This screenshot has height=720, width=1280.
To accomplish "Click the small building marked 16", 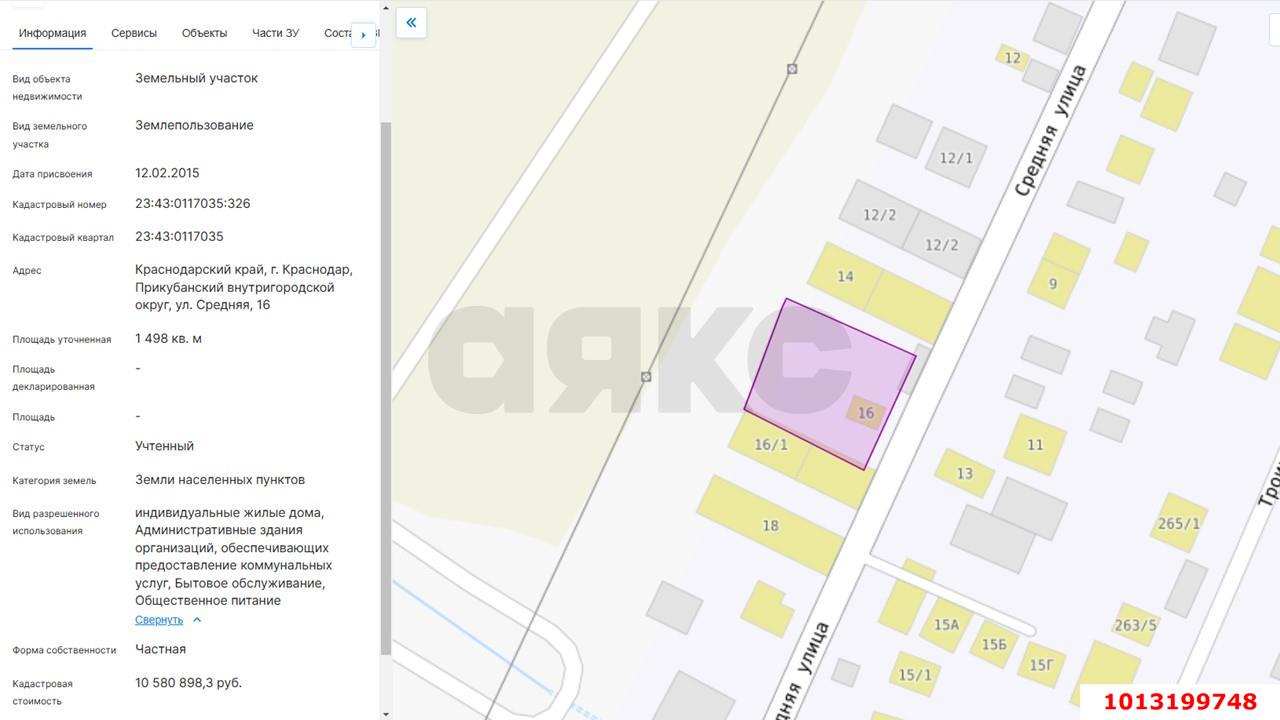I will tap(865, 412).
